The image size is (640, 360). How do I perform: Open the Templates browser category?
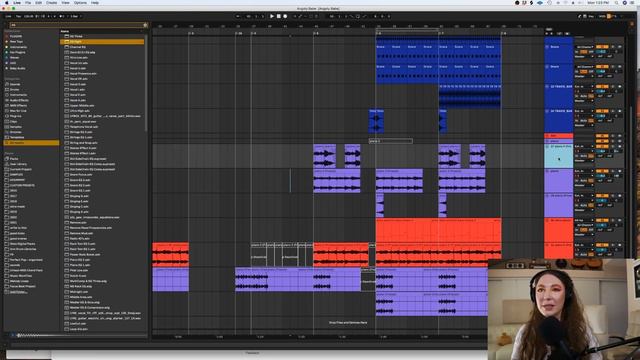point(17,138)
